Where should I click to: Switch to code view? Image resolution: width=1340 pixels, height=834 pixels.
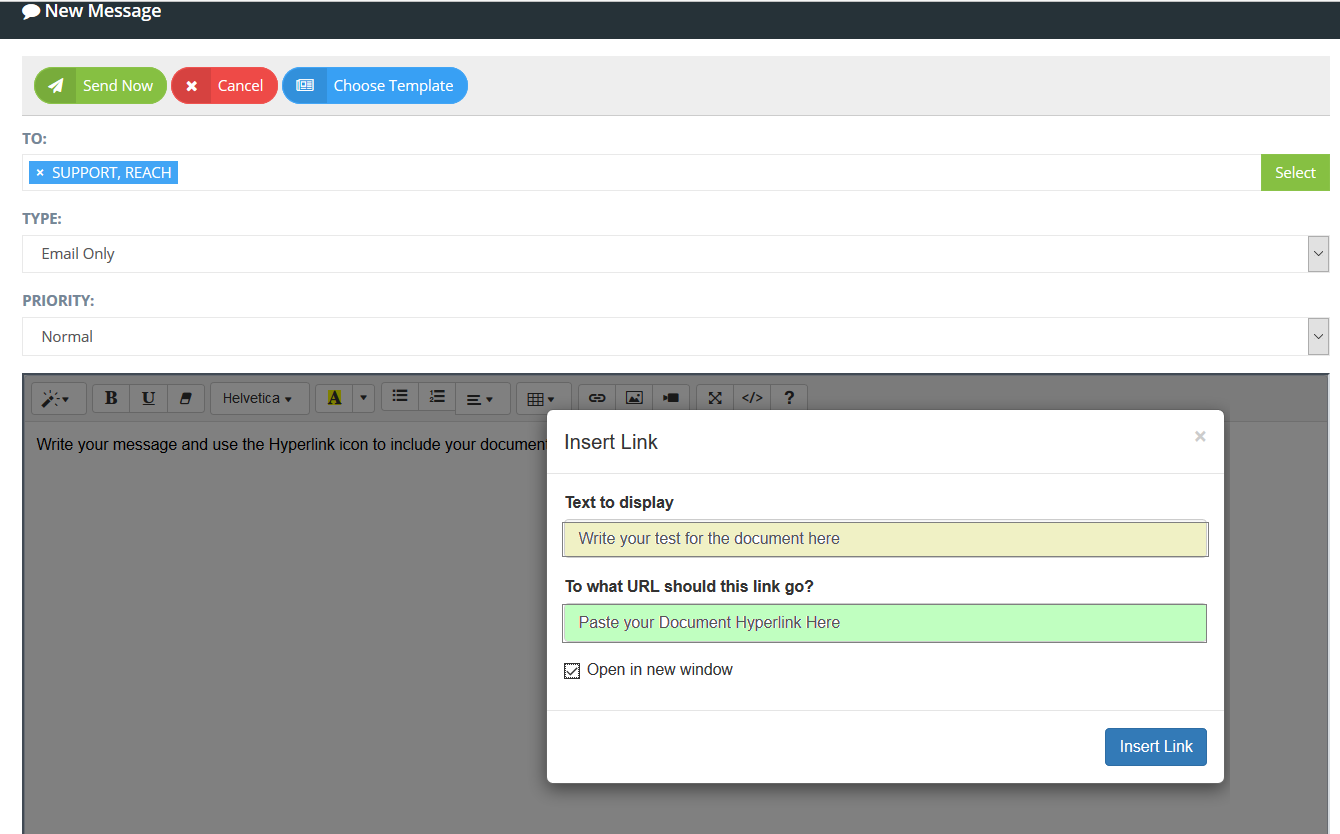[x=752, y=398]
